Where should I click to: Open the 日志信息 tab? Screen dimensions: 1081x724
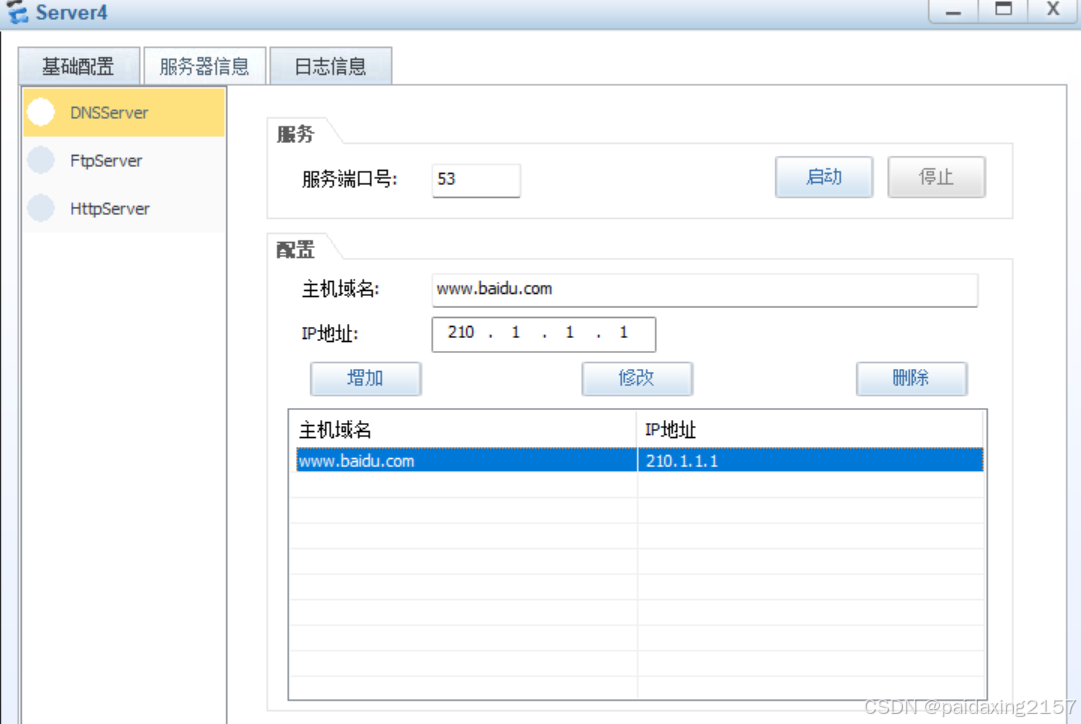click(330, 66)
